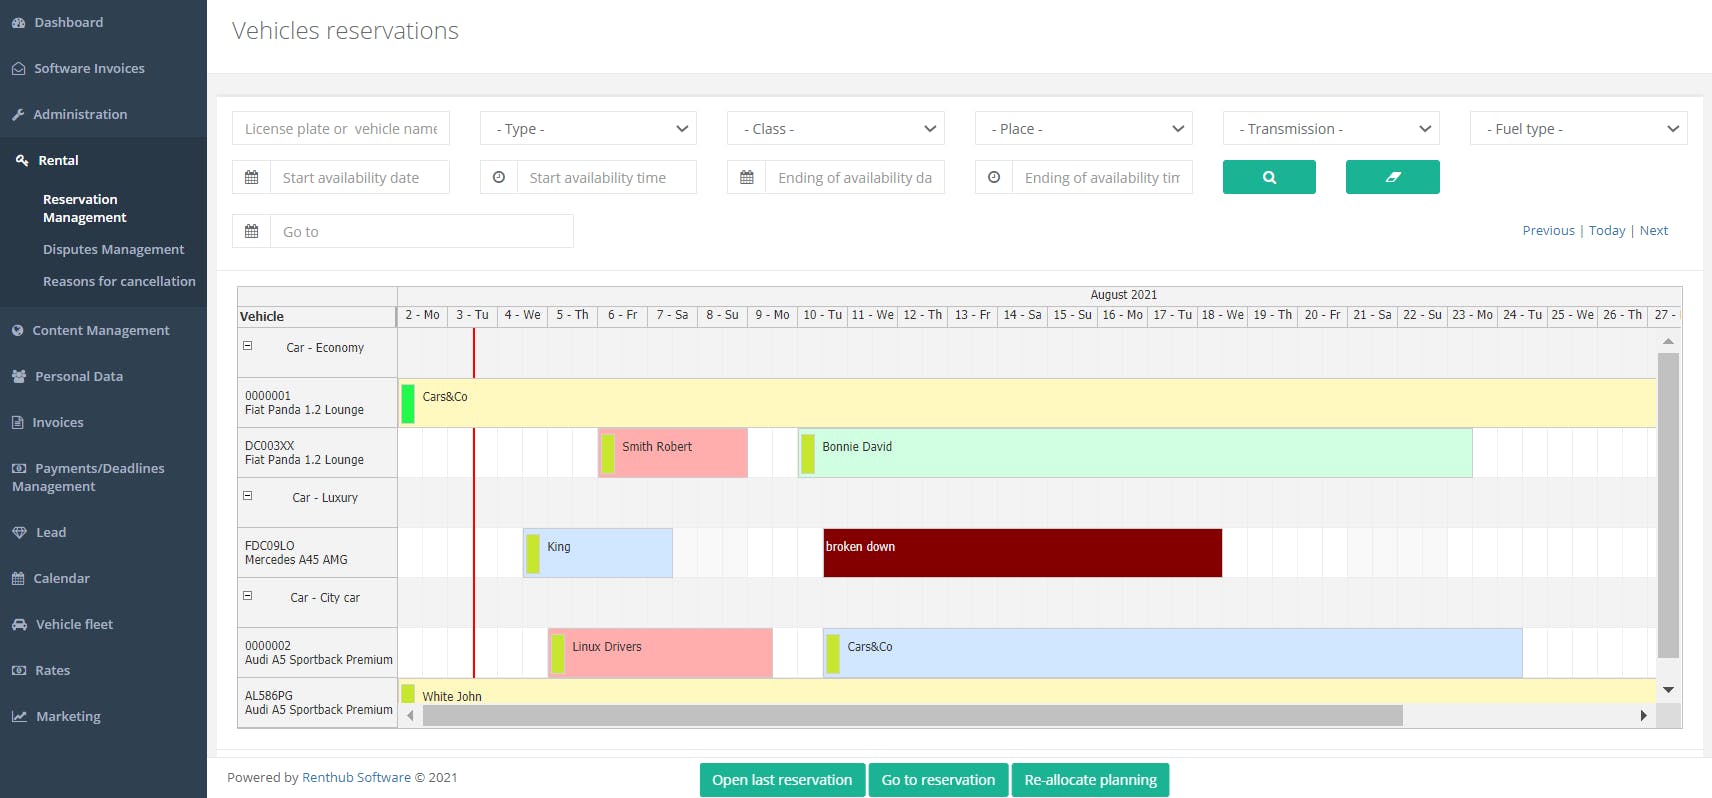Focus the Start availability time field

pos(607,177)
